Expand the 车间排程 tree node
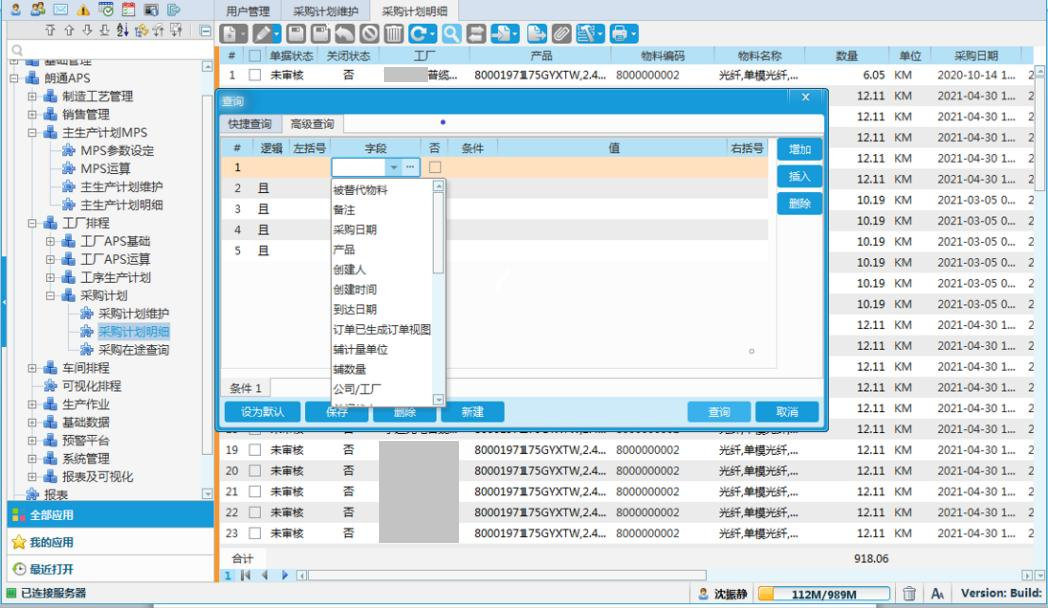1048x608 pixels. [x=32, y=368]
